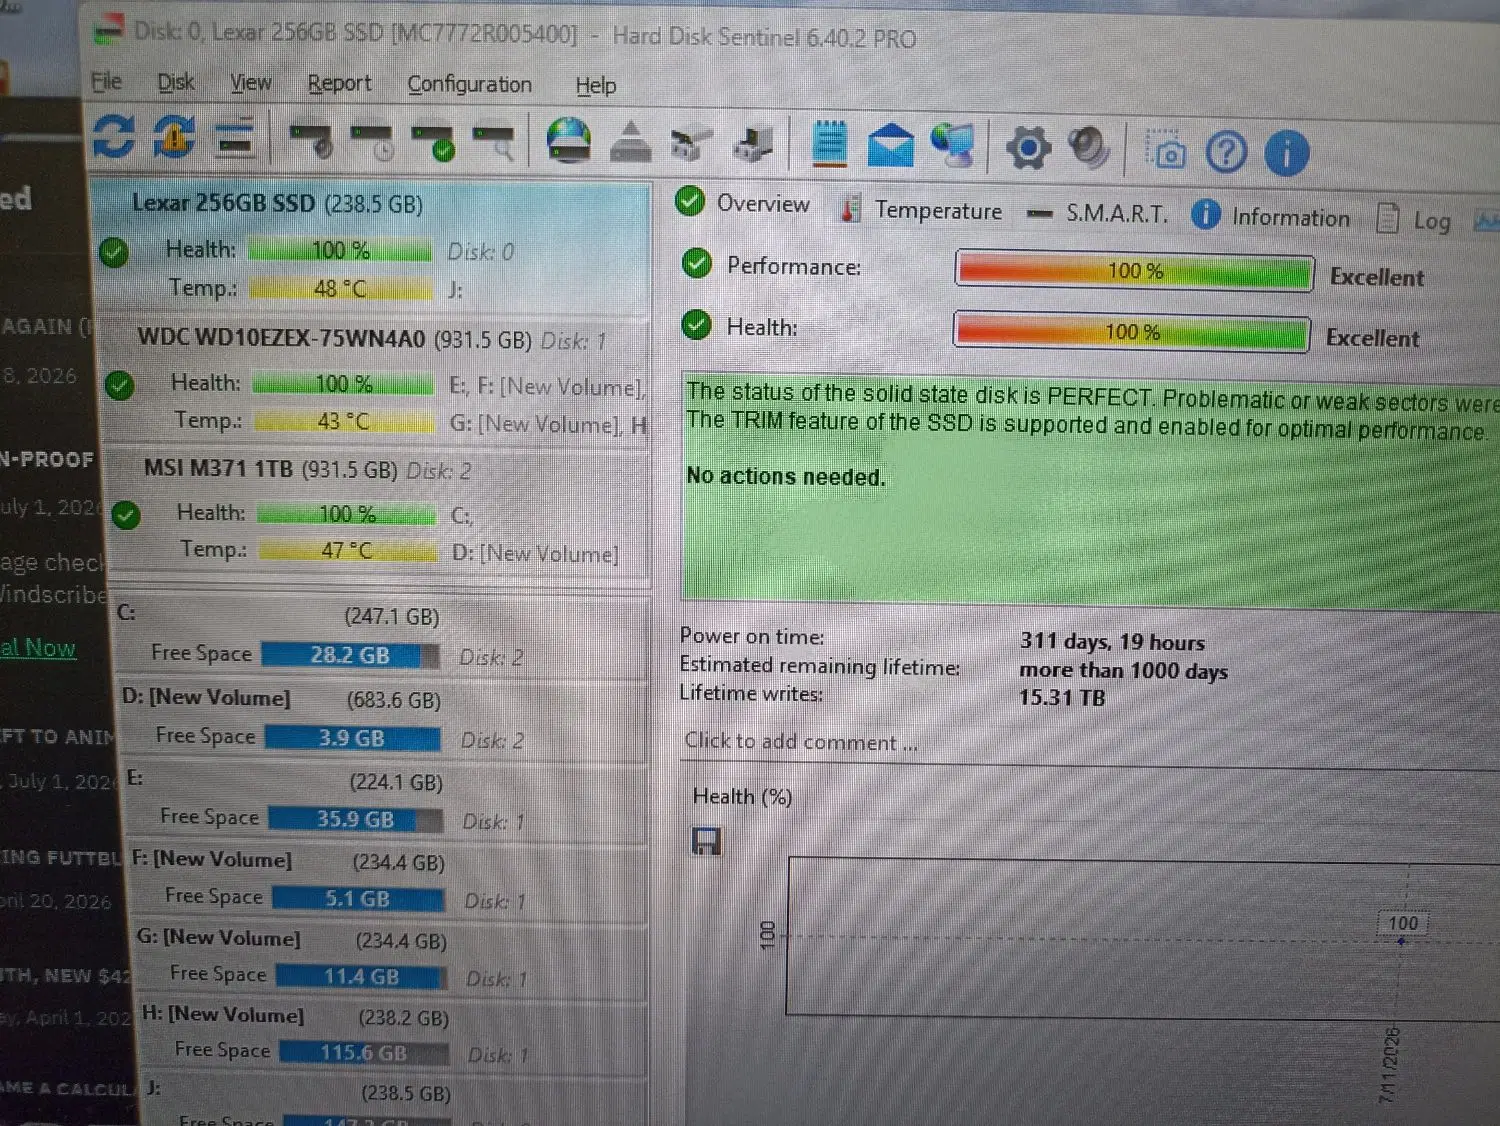Click the refresh icon with warning lock

click(174, 137)
